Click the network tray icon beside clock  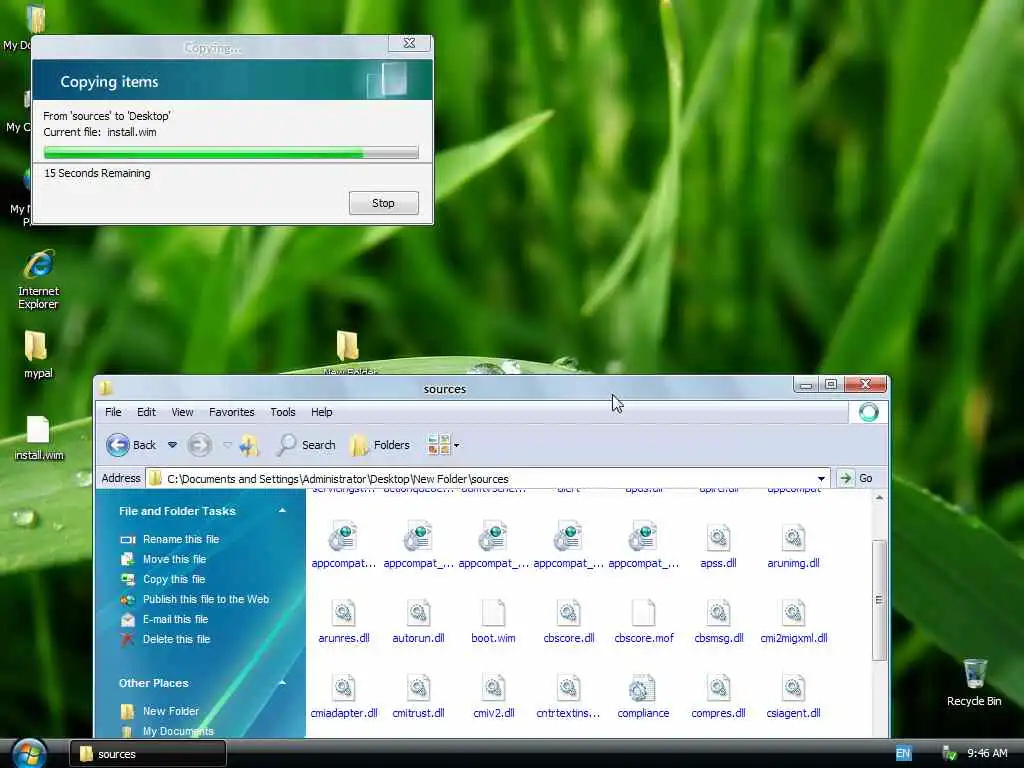(x=950, y=754)
